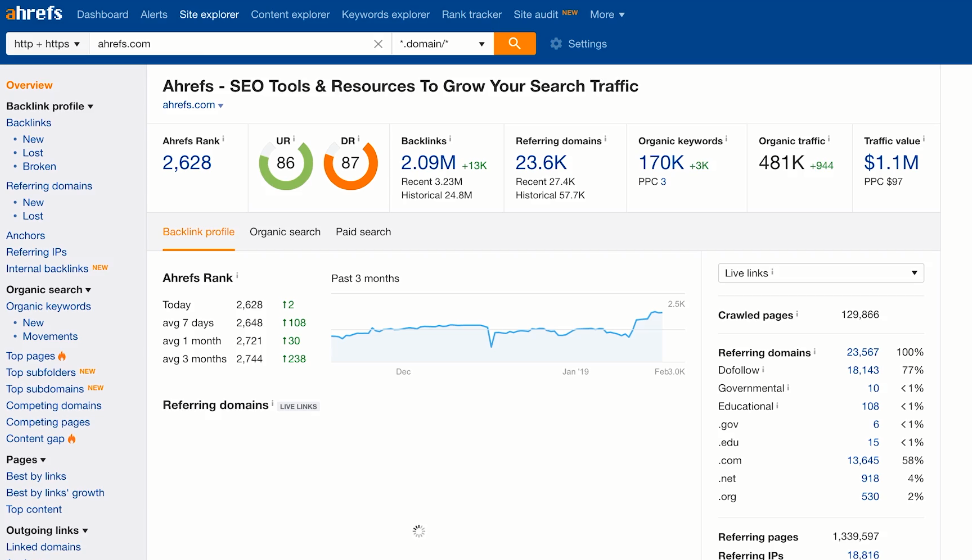Go to Content explorer
This screenshot has height=560, width=972.
coord(290,14)
